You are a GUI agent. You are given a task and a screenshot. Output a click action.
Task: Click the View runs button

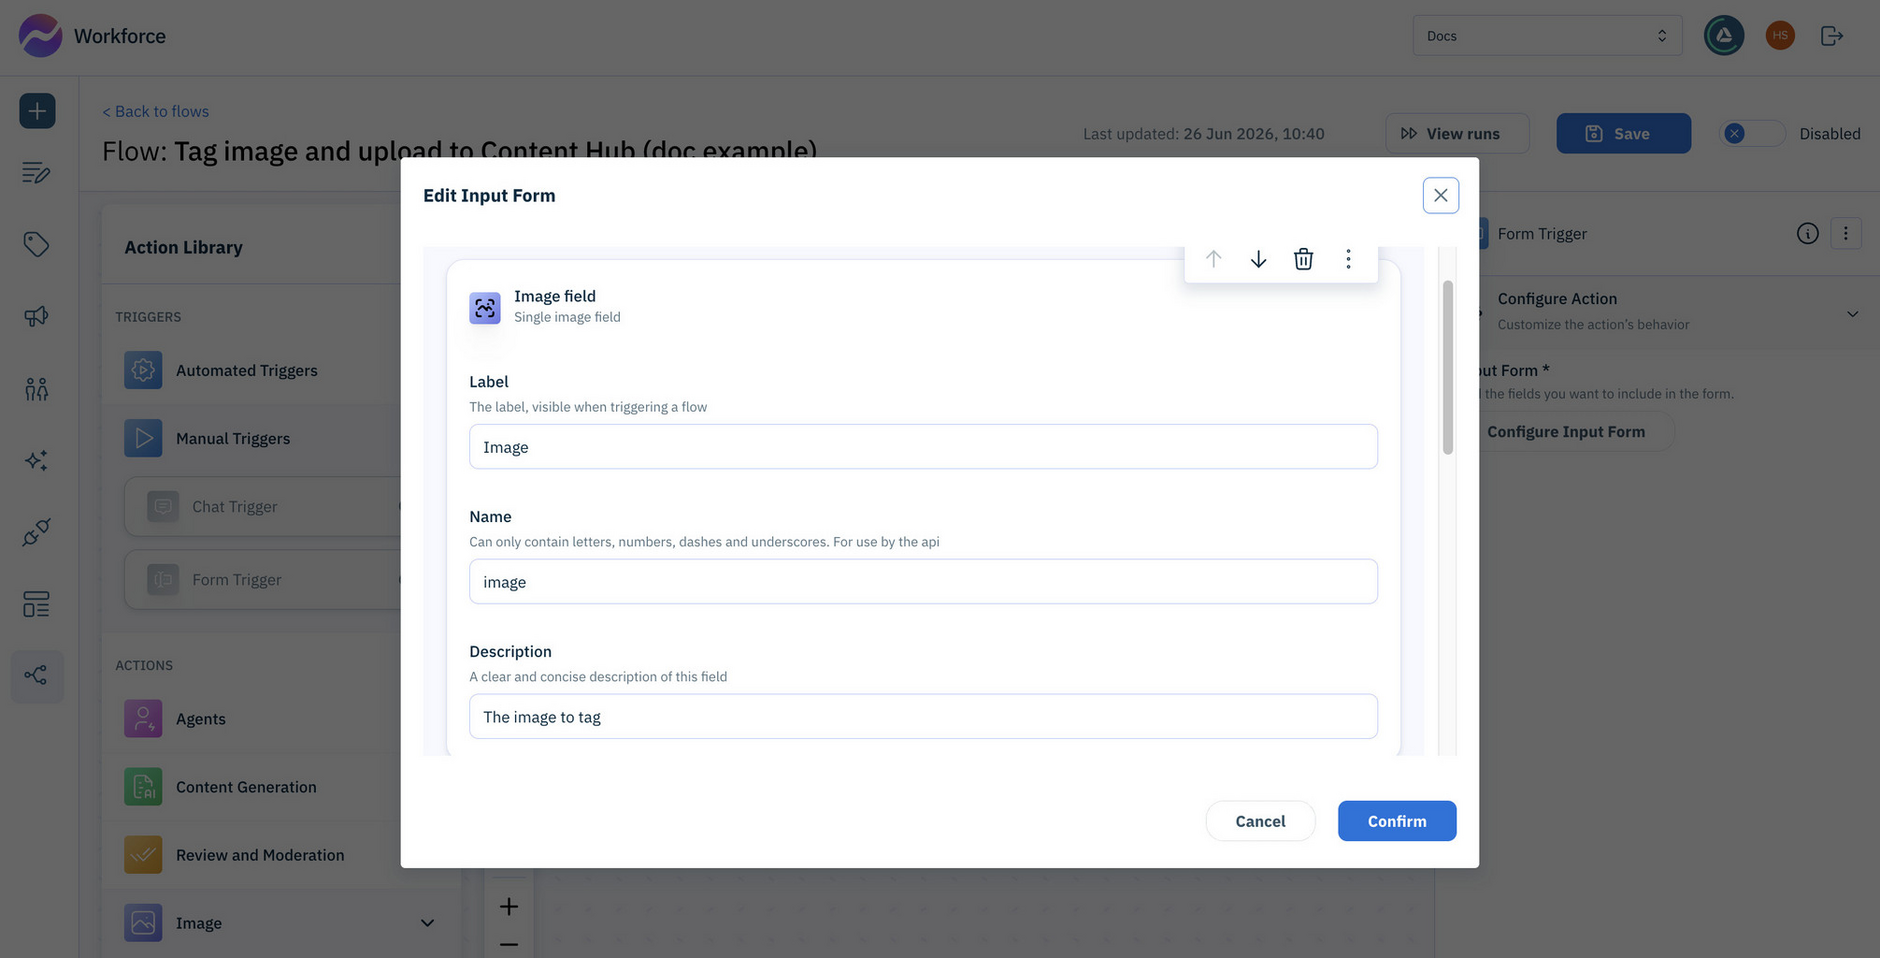click(x=1457, y=133)
